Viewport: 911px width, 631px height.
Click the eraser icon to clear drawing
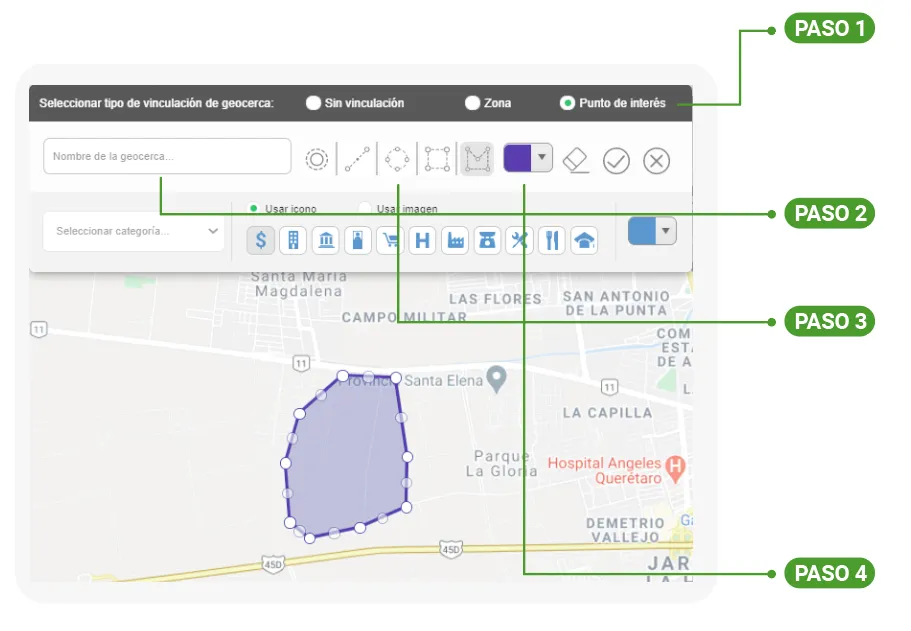[576, 160]
